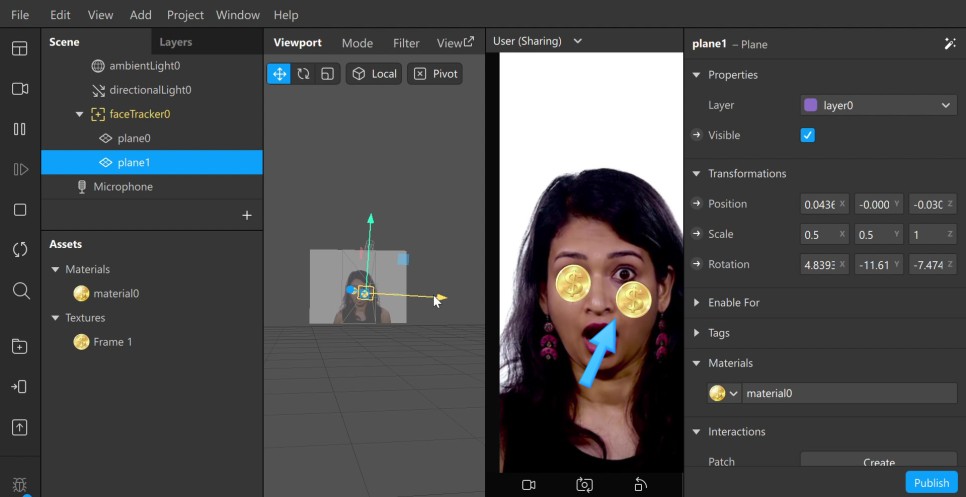Pause the preview with the pause icon
966x497 pixels.
20,129
